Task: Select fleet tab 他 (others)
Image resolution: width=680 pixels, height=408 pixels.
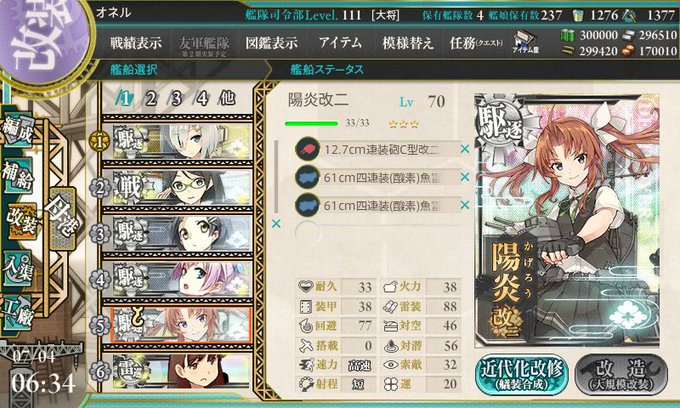Action: tap(227, 98)
